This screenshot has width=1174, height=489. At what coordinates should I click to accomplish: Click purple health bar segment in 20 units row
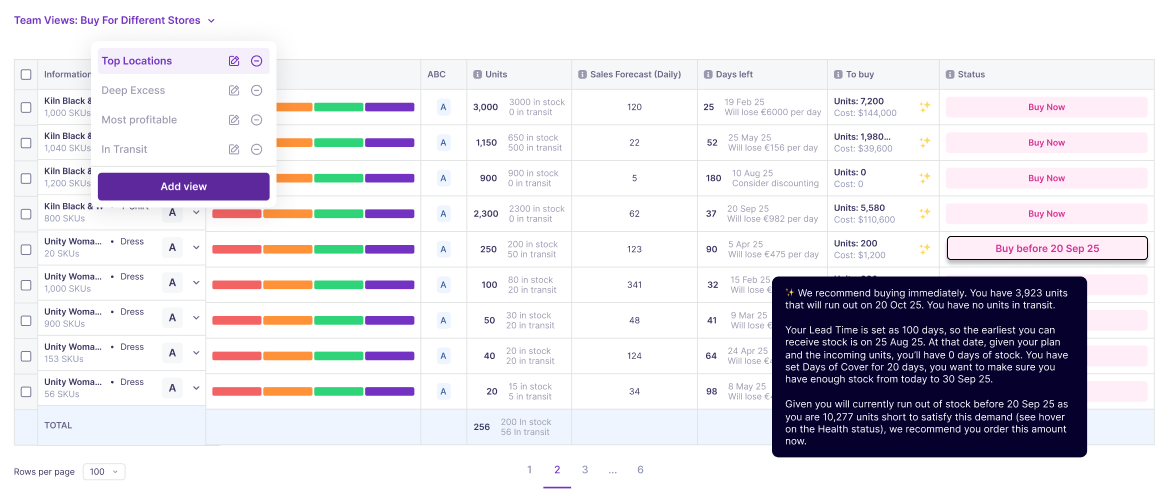389,391
